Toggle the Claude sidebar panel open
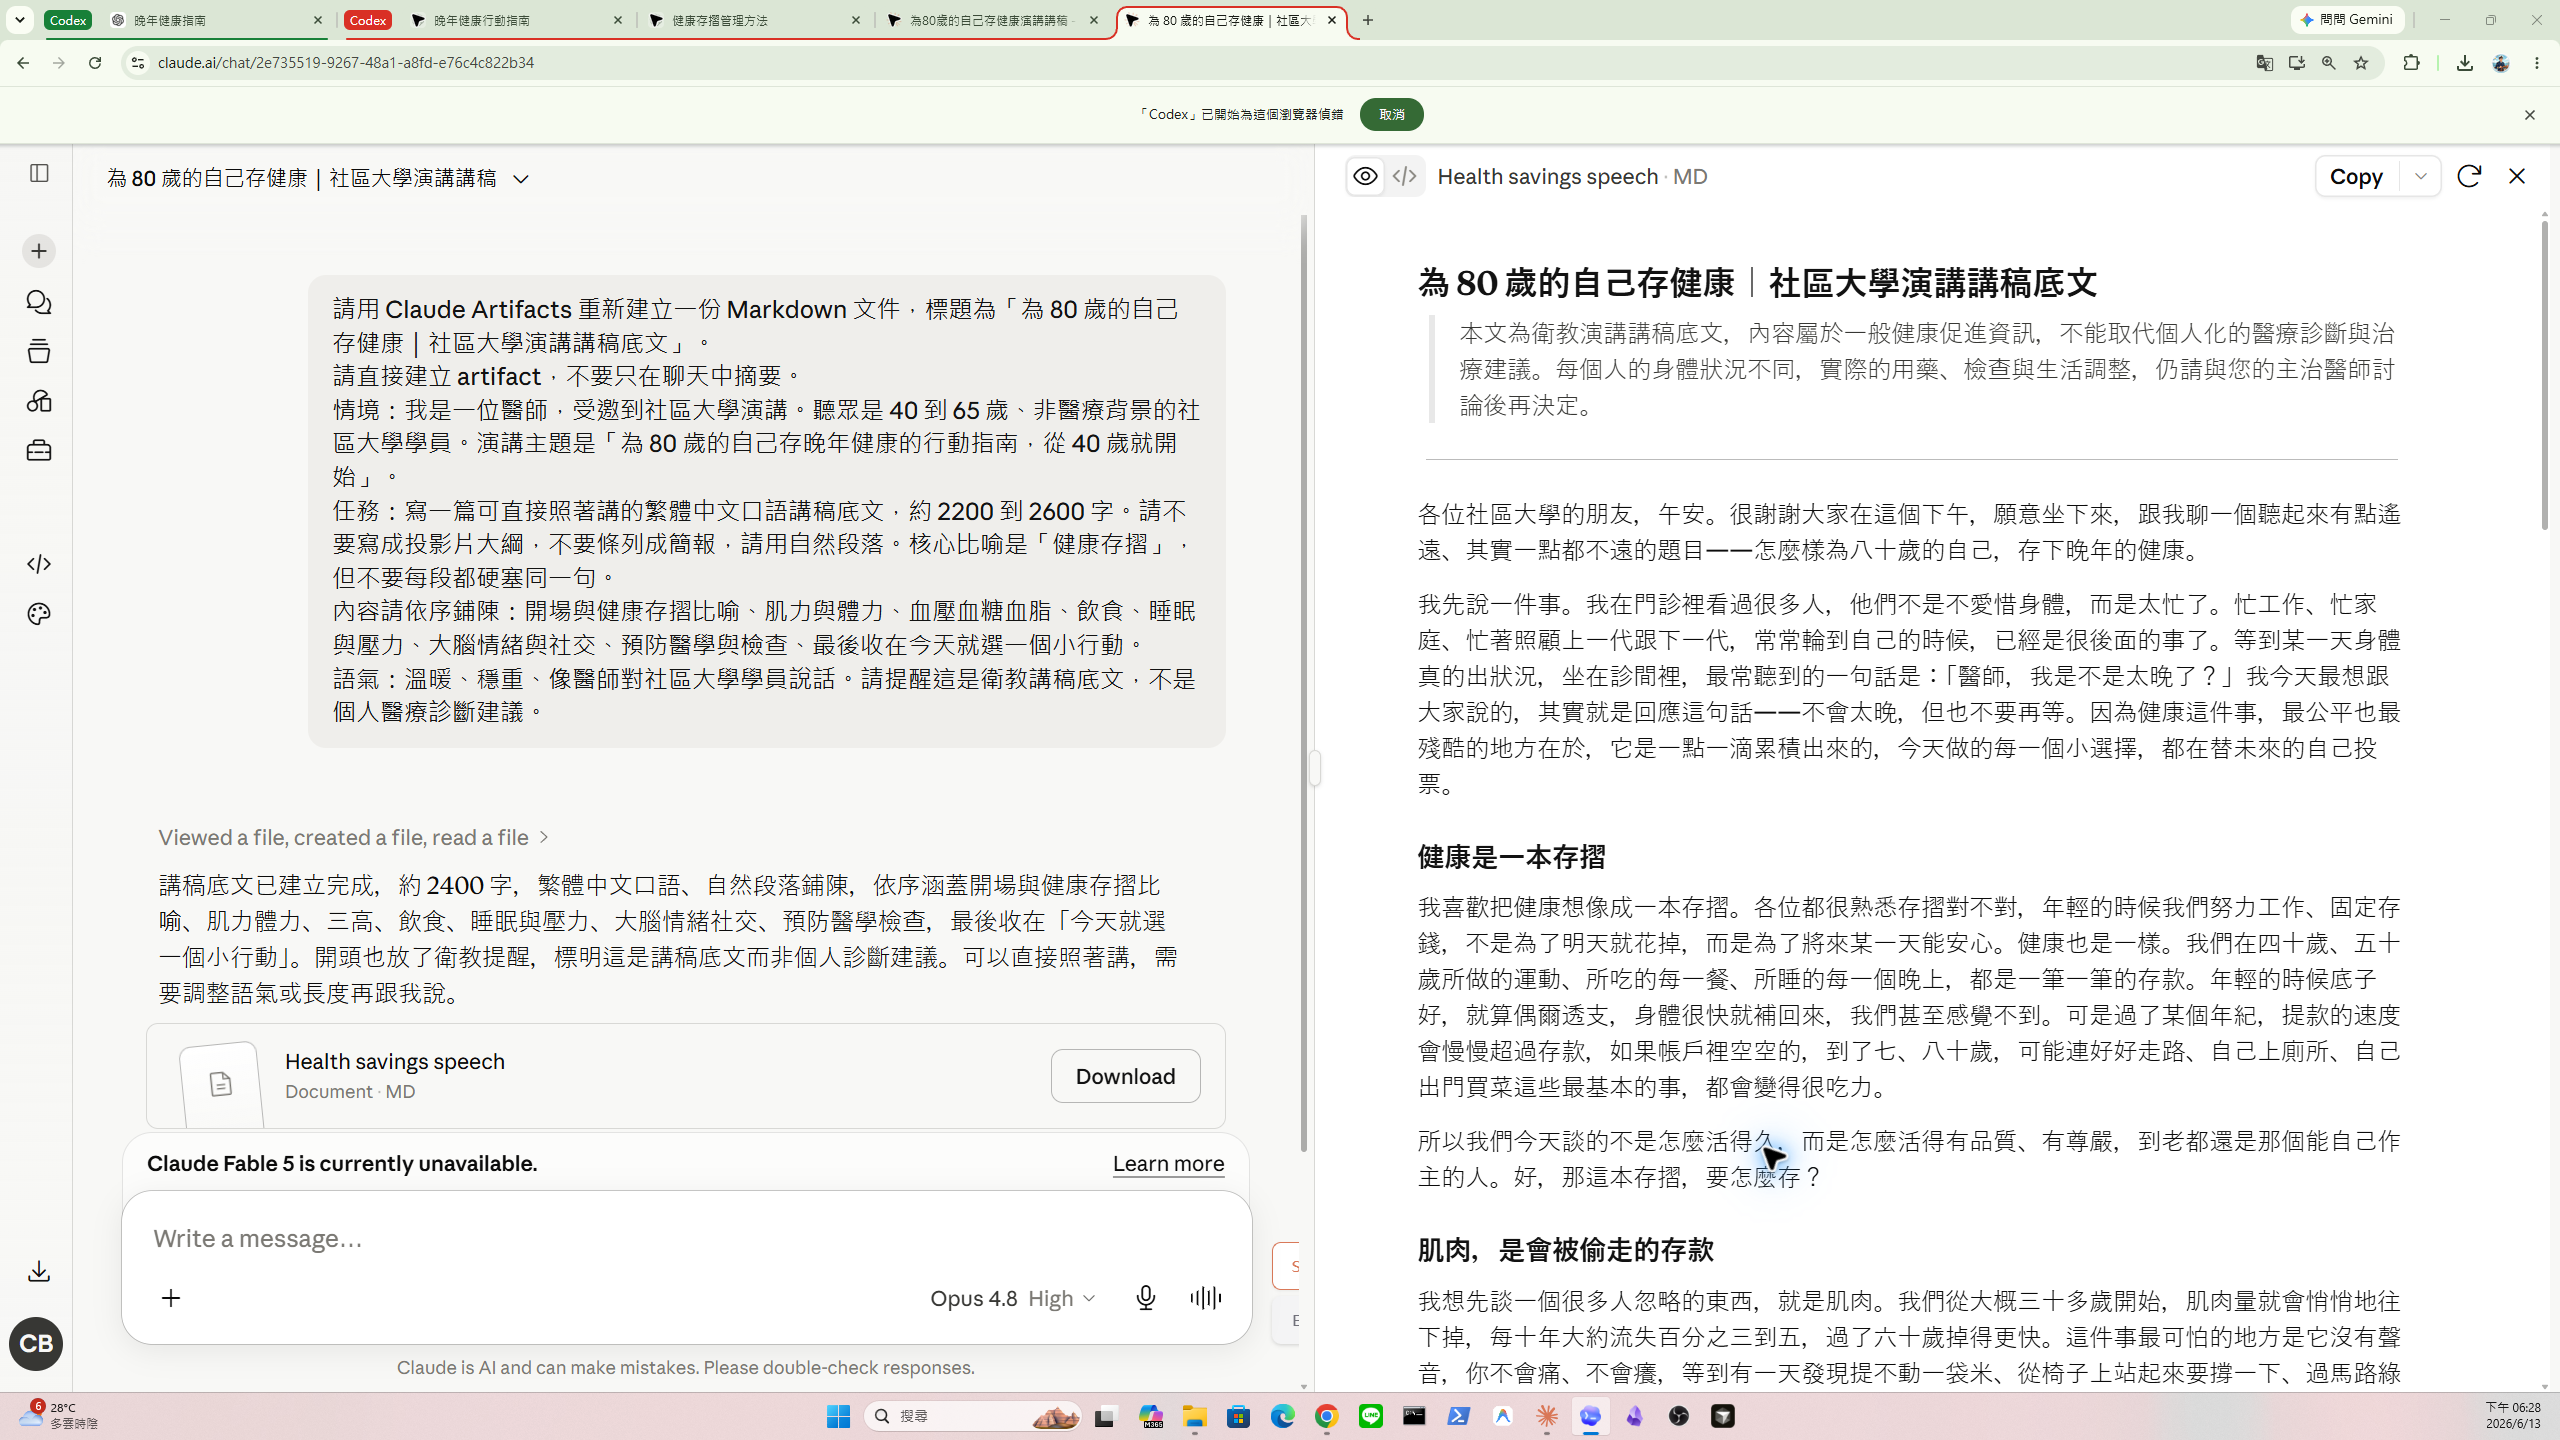 point(39,173)
